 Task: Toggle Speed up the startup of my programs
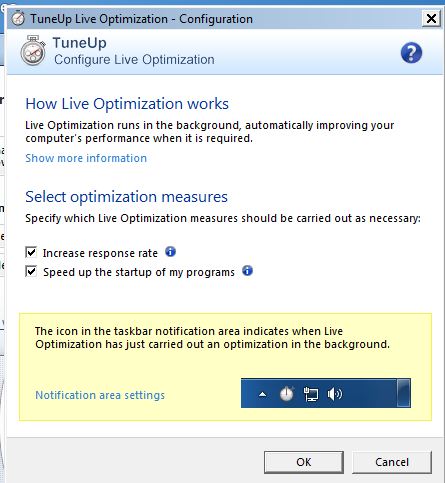click(31, 271)
